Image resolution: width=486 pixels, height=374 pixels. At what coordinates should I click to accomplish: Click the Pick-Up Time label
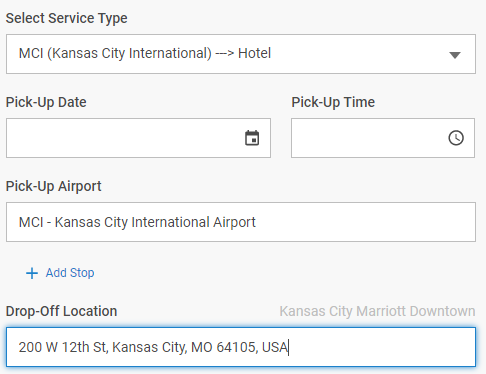333,102
